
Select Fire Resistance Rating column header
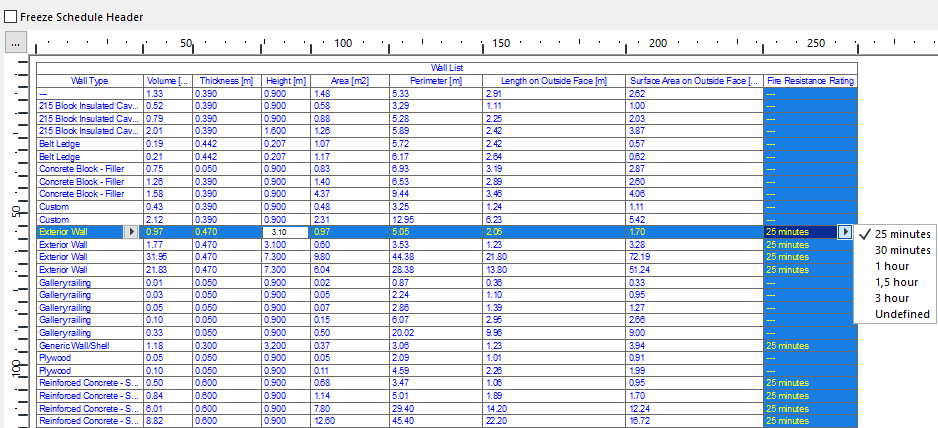(811, 81)
